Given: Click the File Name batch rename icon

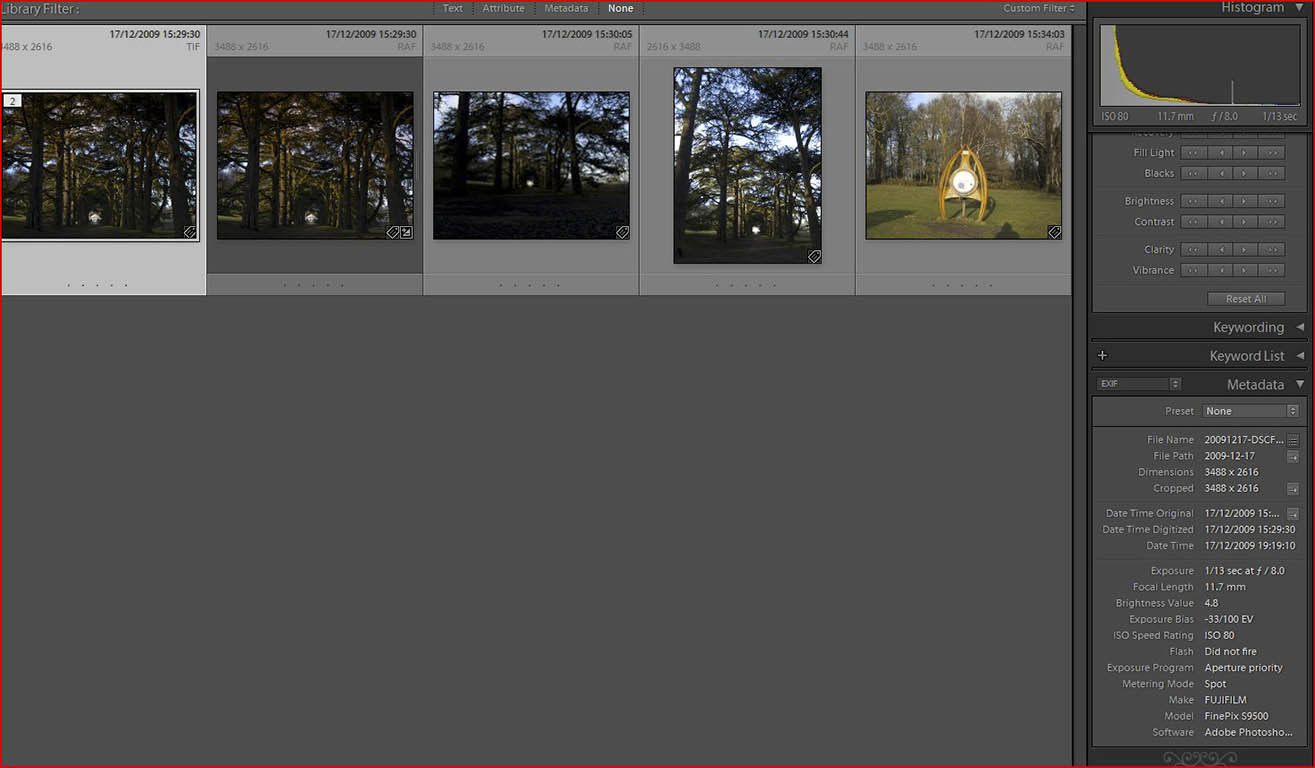Looking at the screenshot, I should 1293,440.
